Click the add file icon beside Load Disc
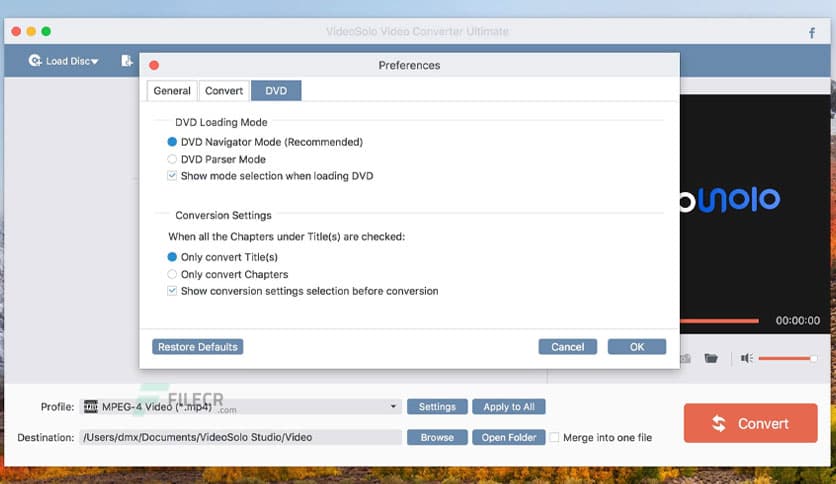The image size is (836, 484). 127,61
